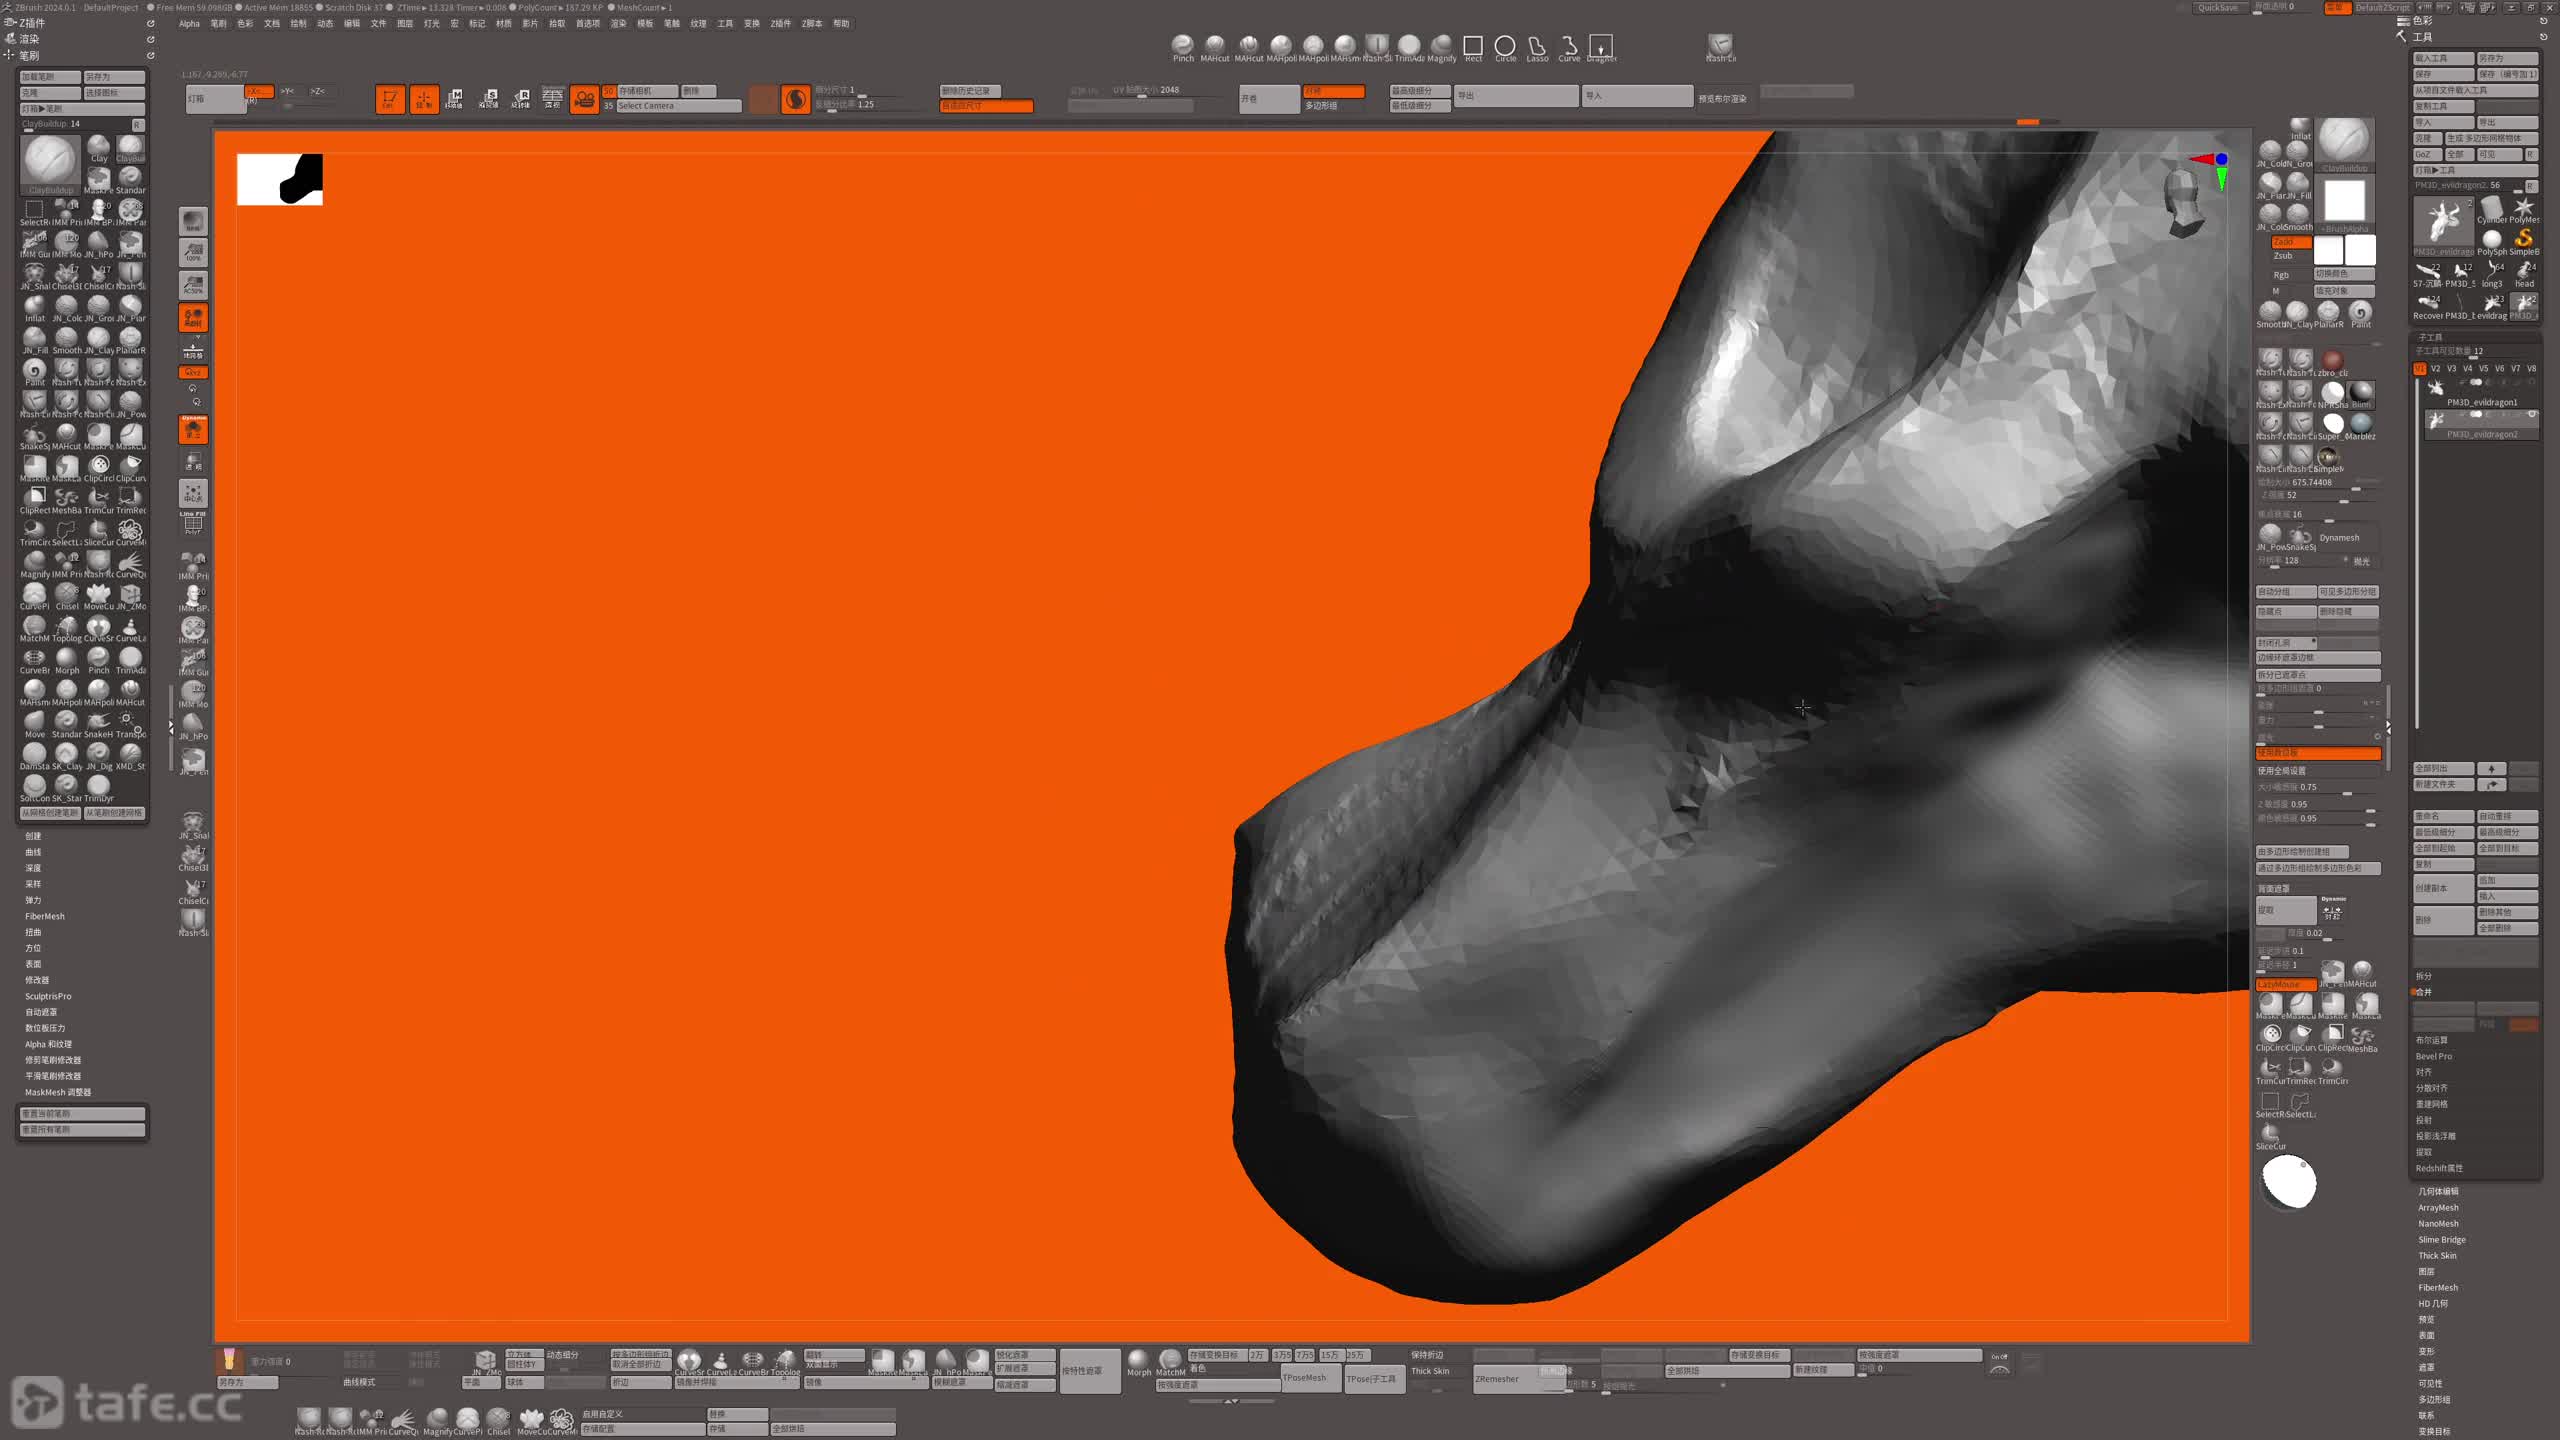
Task: Pick the Morph brush in left palette
Action: pos(67,661)
